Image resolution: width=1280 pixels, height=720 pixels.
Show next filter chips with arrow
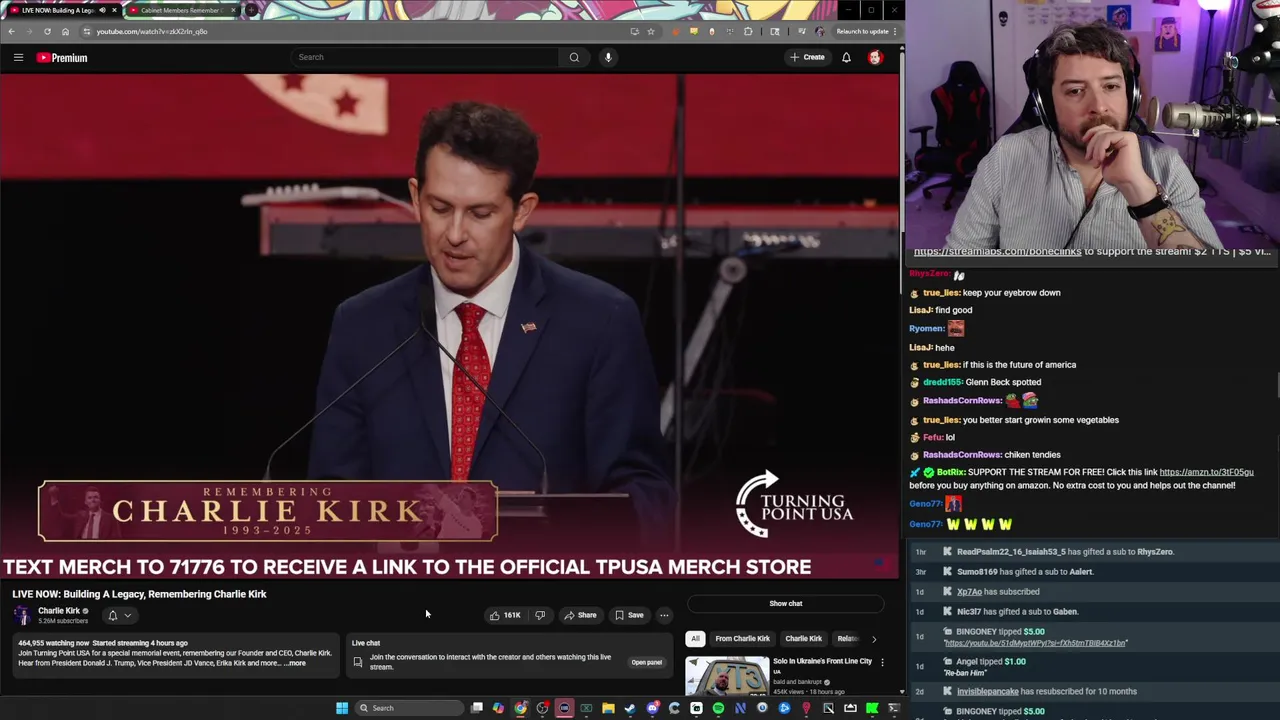click(x=873, y=638)
